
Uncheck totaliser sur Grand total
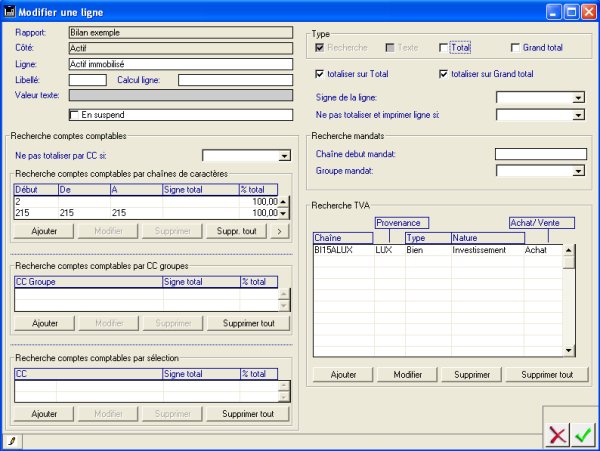pos(443,74)
